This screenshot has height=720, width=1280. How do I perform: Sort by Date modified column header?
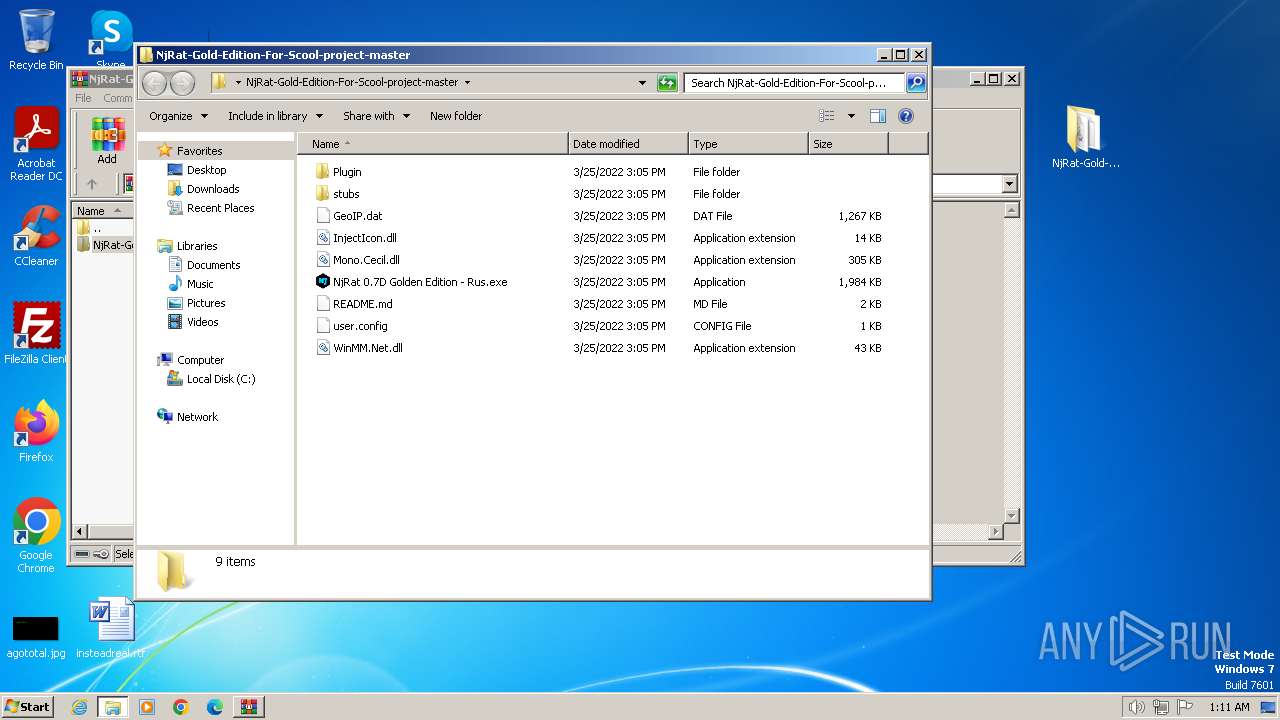point(628,144)
